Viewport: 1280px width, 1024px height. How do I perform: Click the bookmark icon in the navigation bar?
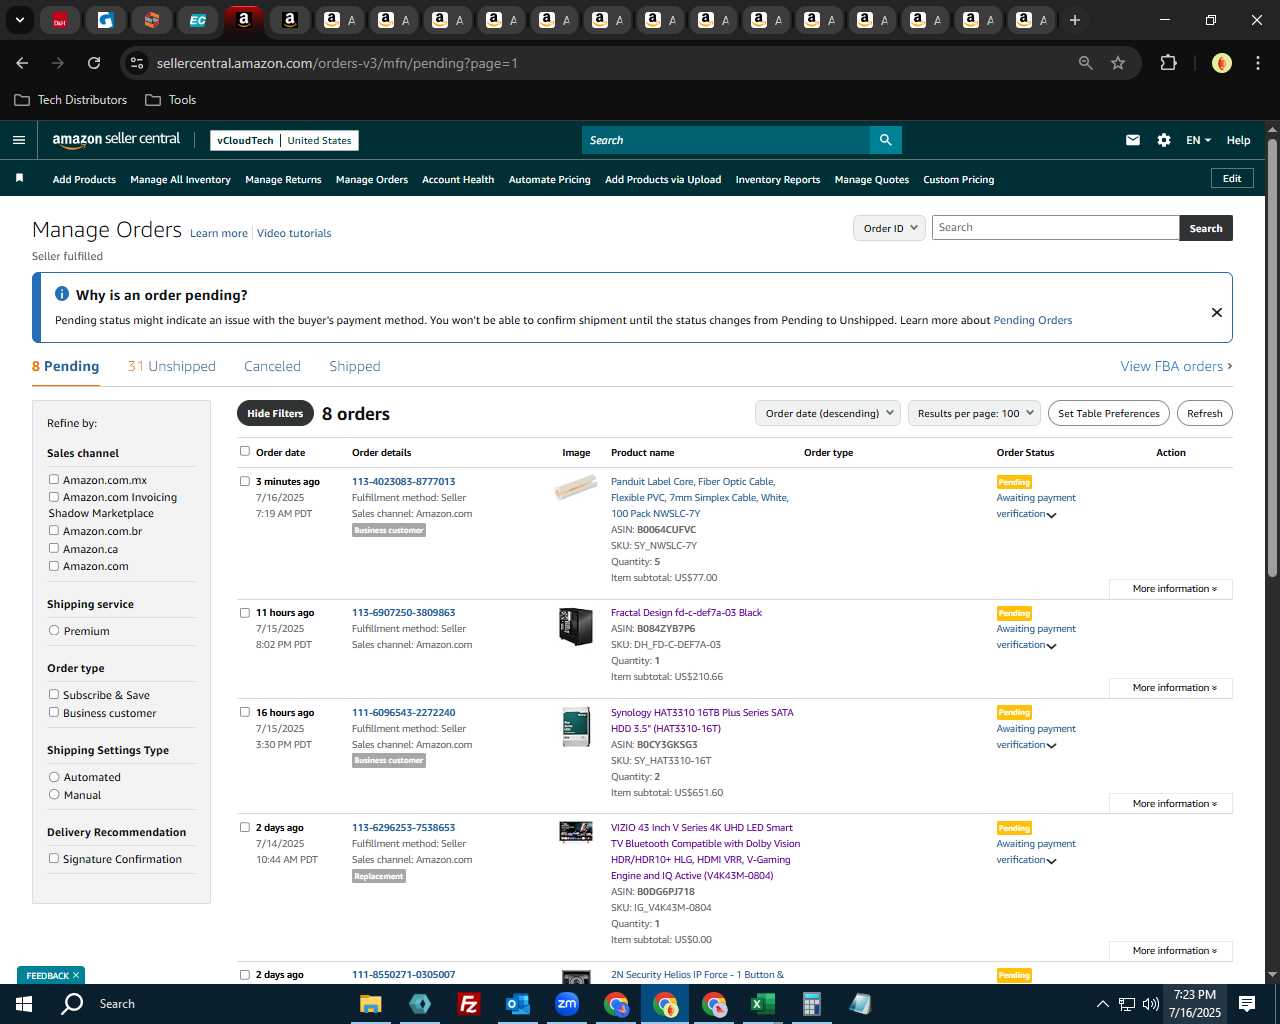click(x=19, y=178)
